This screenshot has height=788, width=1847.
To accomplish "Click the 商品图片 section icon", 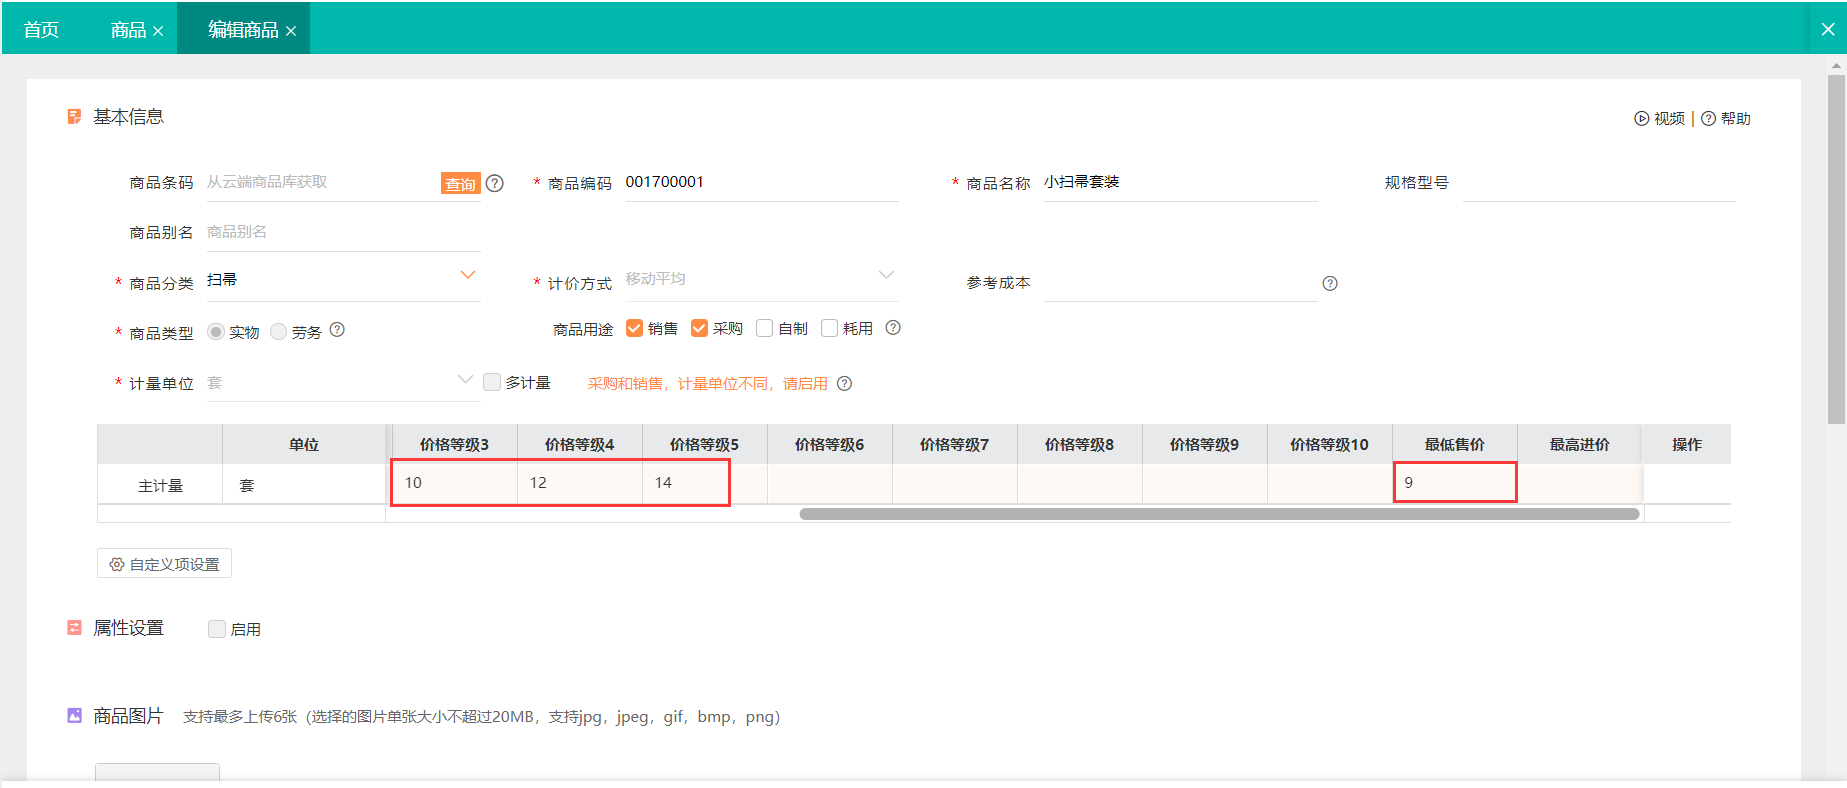I will click(74, 715).
